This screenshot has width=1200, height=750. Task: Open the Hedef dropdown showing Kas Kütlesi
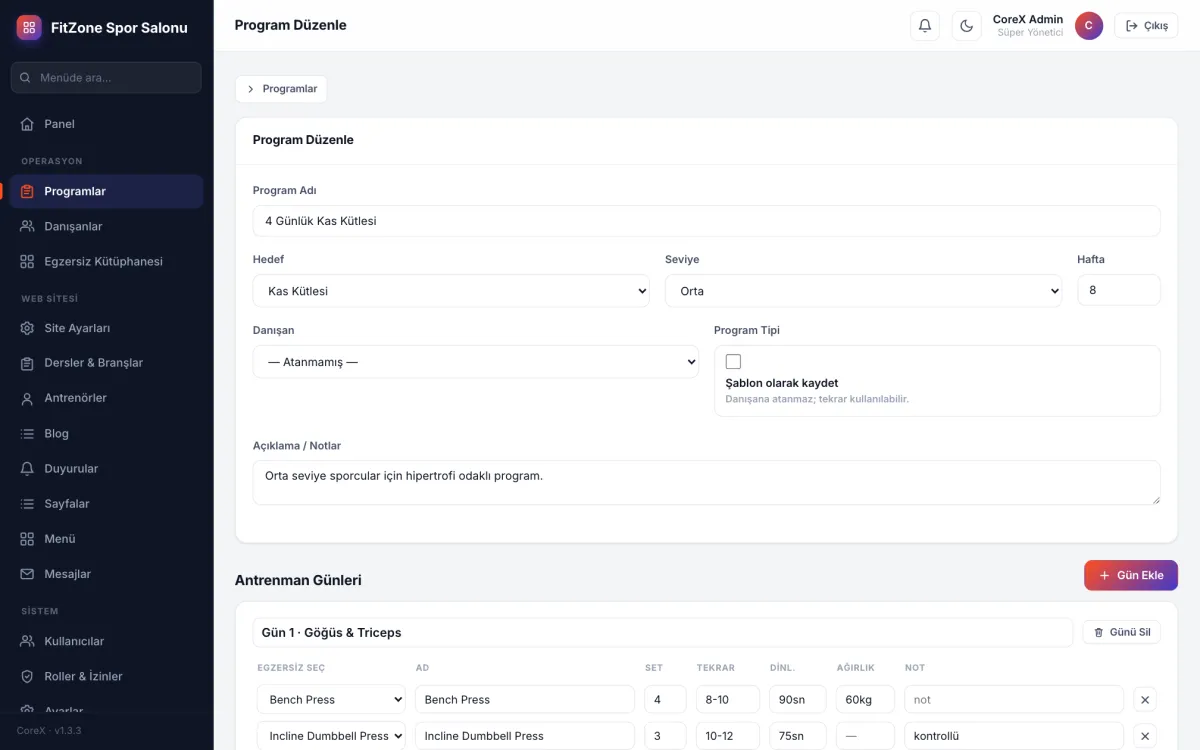(451, 291)
